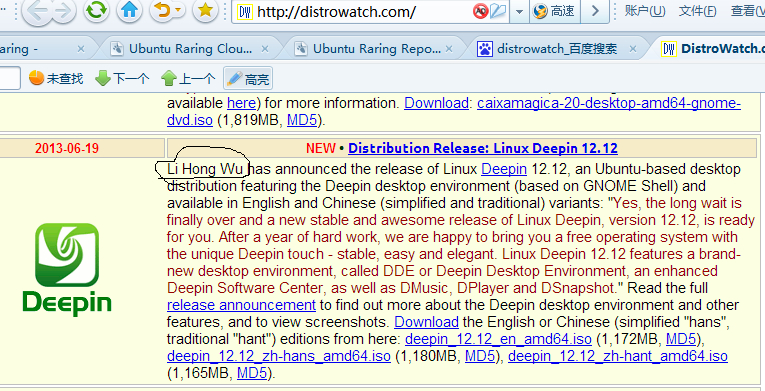Open the 账户(U) menu
The width and height of the screenshot is (765, 391).
(645, 11)
